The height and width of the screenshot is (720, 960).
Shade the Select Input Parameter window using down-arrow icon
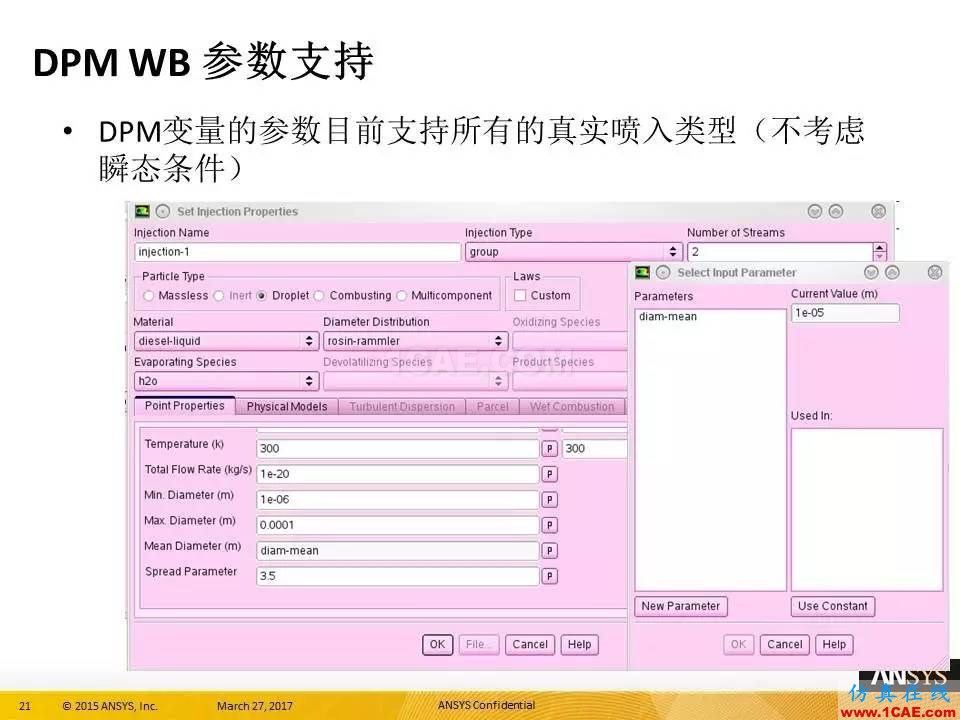click(871, 272)
